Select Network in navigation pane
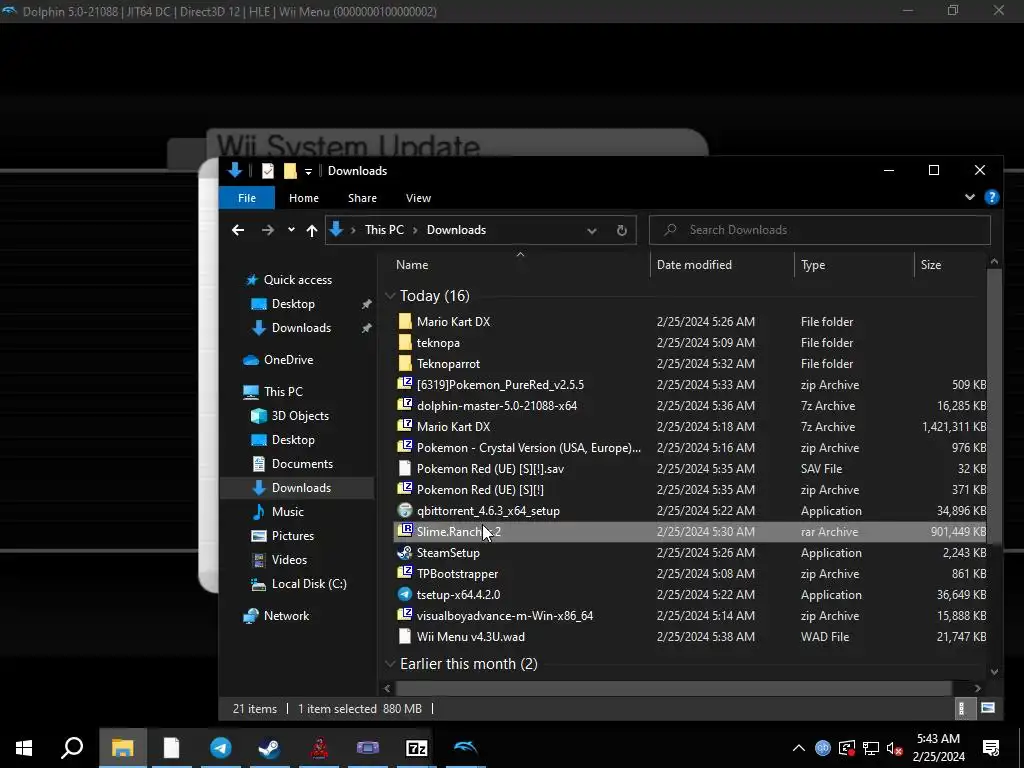 [x=286, y=616]
